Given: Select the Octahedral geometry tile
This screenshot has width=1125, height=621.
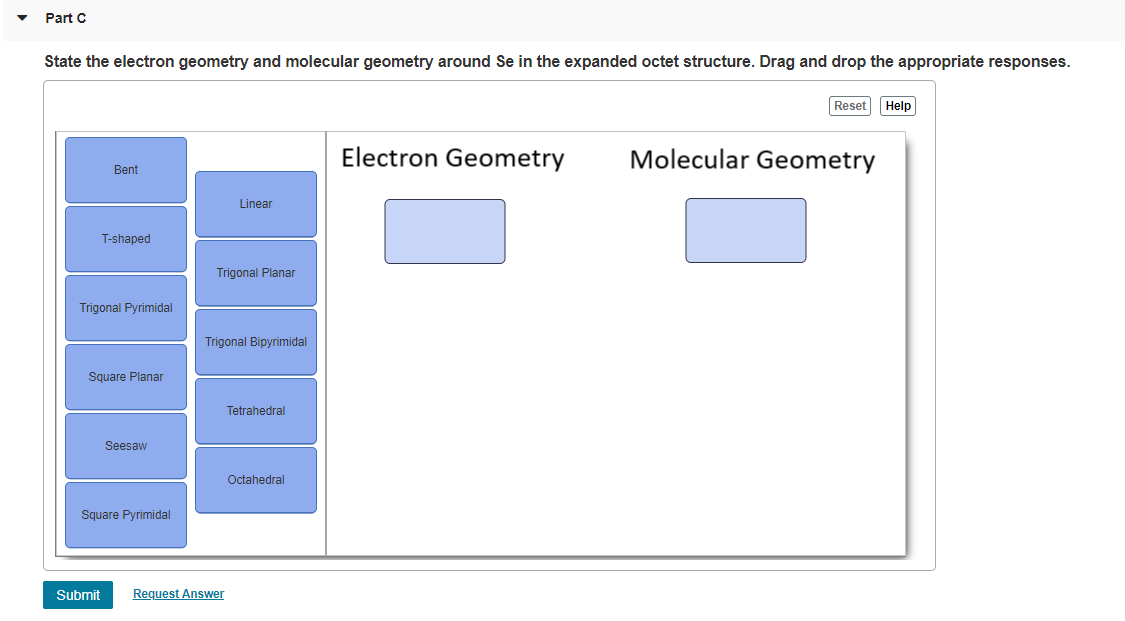Looking at the screenshot, I should [255, 479].
